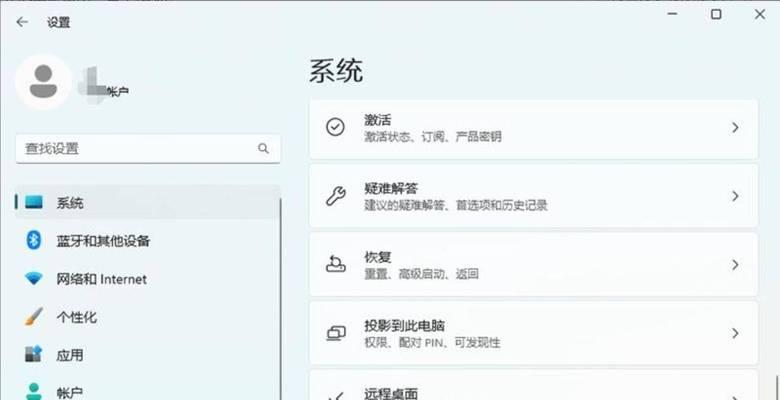
Task: Minimize the 设置 window
Action: pos(673,14)
